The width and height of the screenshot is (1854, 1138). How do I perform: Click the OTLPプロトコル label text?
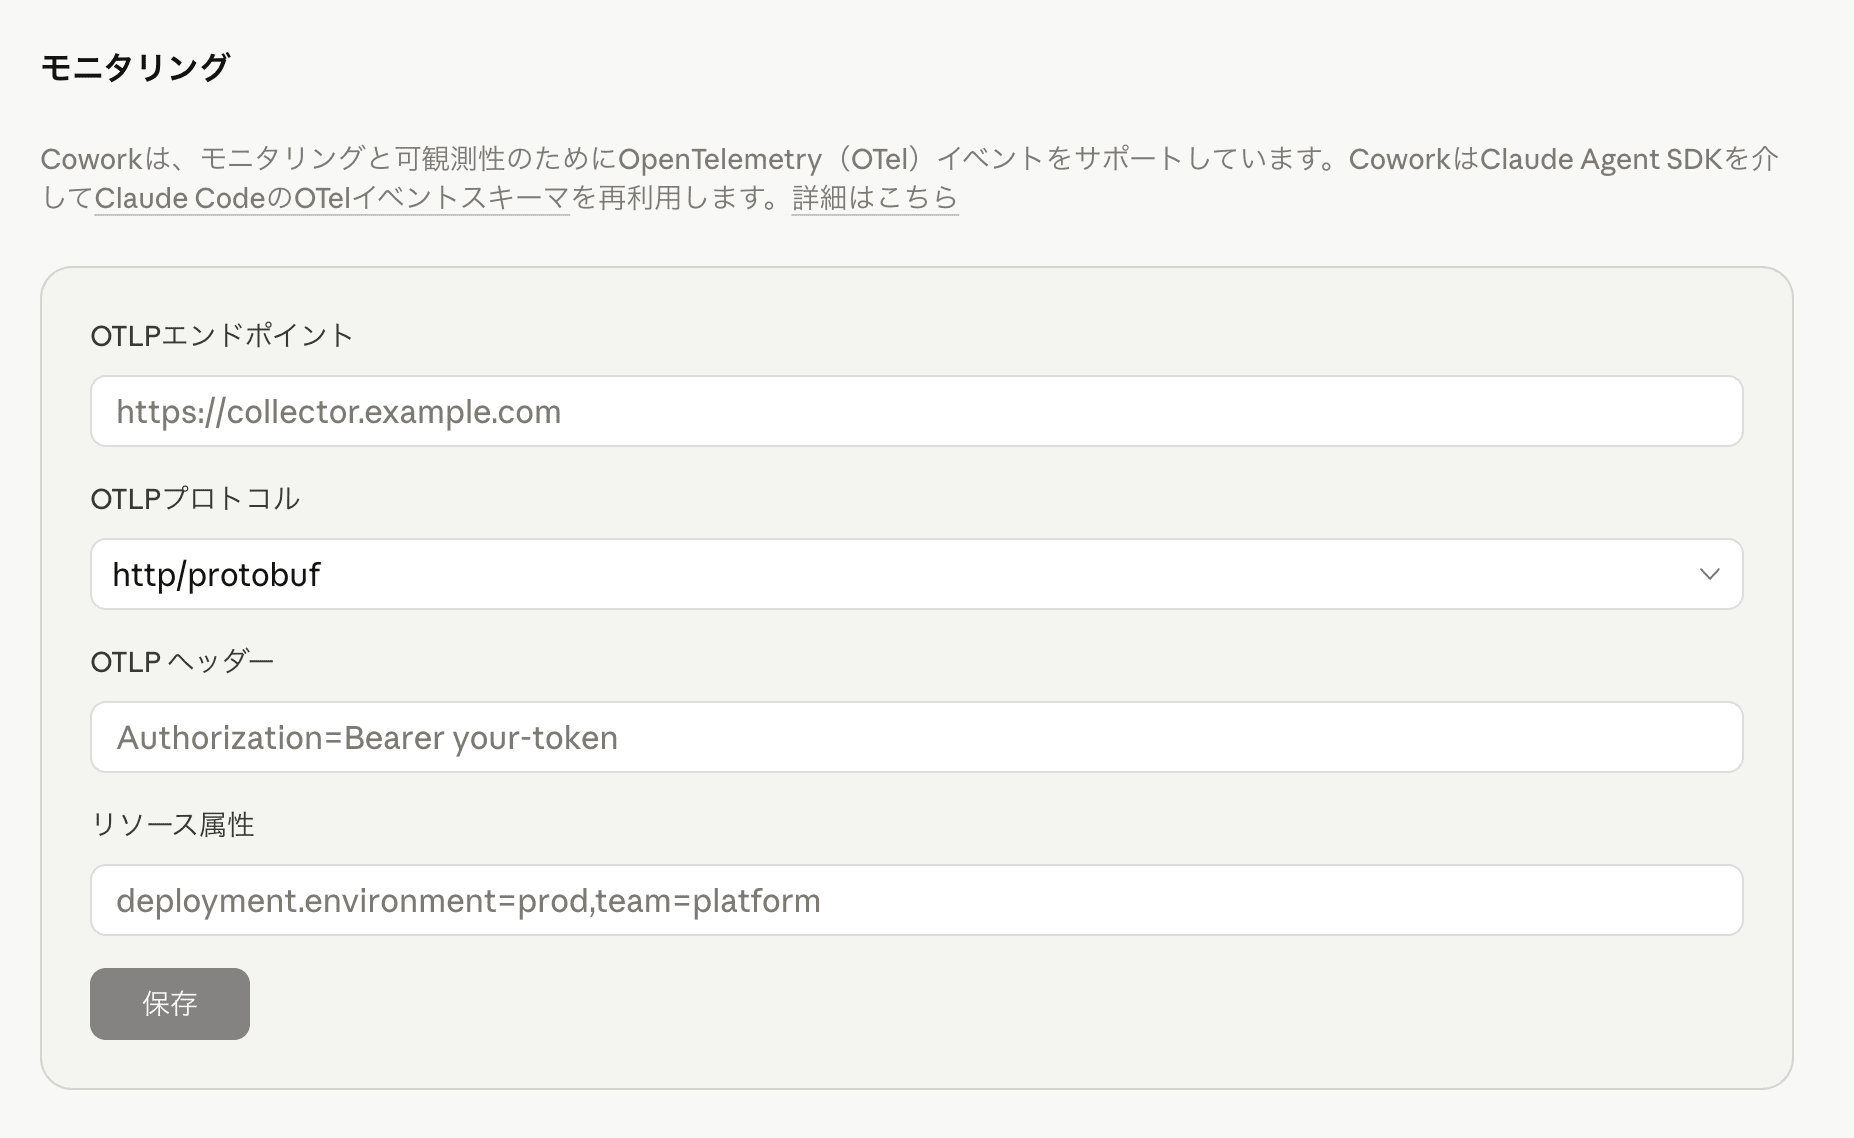(x=195, y=498)
